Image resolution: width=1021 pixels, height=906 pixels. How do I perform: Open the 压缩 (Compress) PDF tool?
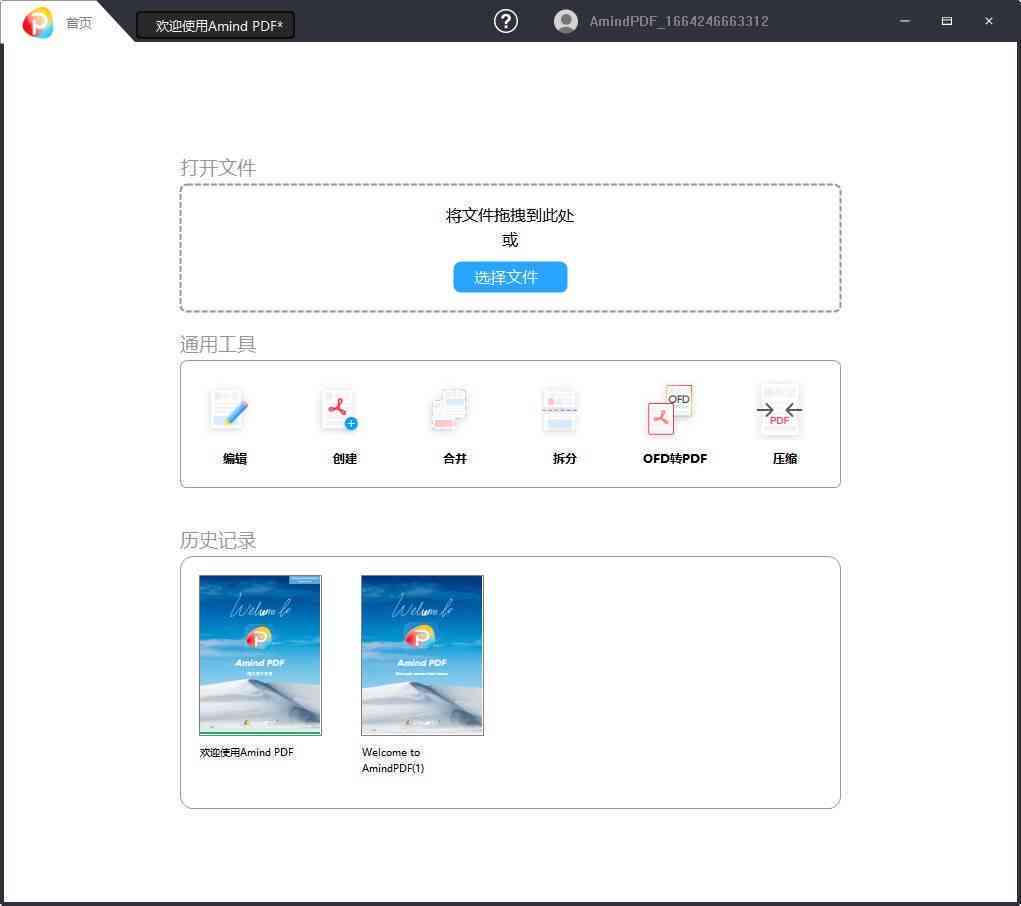[x=779, y=410]
